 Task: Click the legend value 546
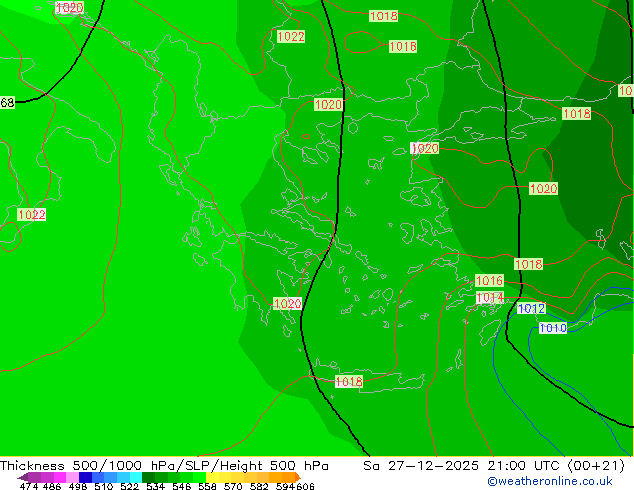point(182,486)
